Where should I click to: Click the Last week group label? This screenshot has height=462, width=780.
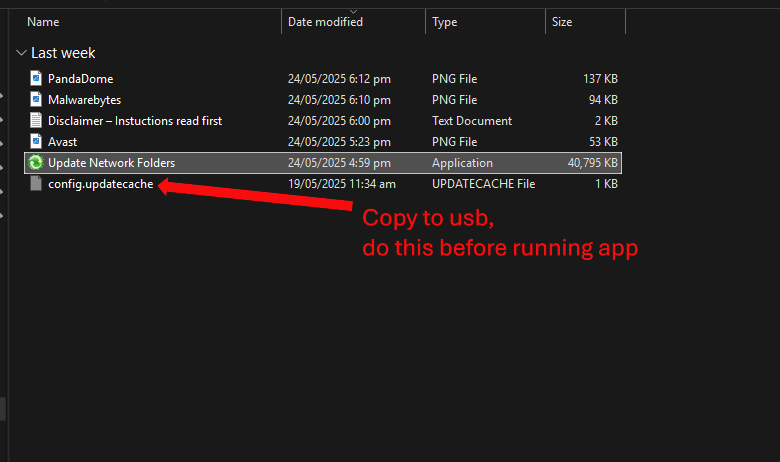tap(63, 53)
